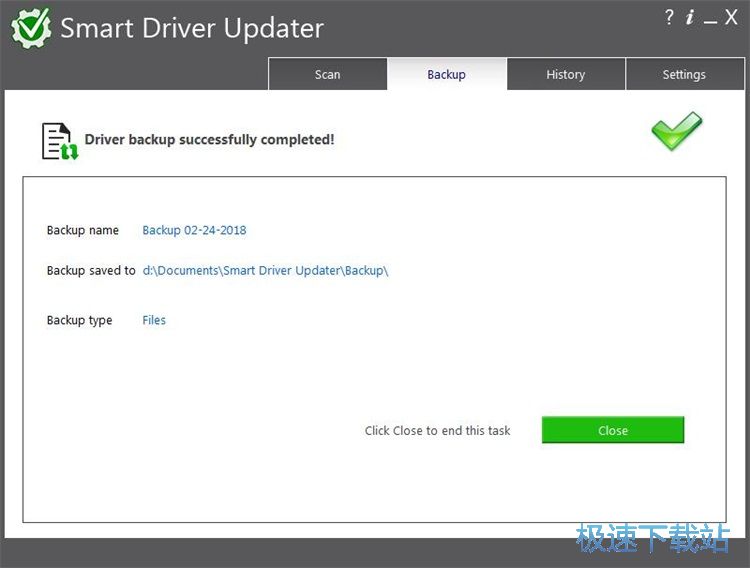Open the History tab
The height and width of the screenshot is (568, 750).
(565, 74)
